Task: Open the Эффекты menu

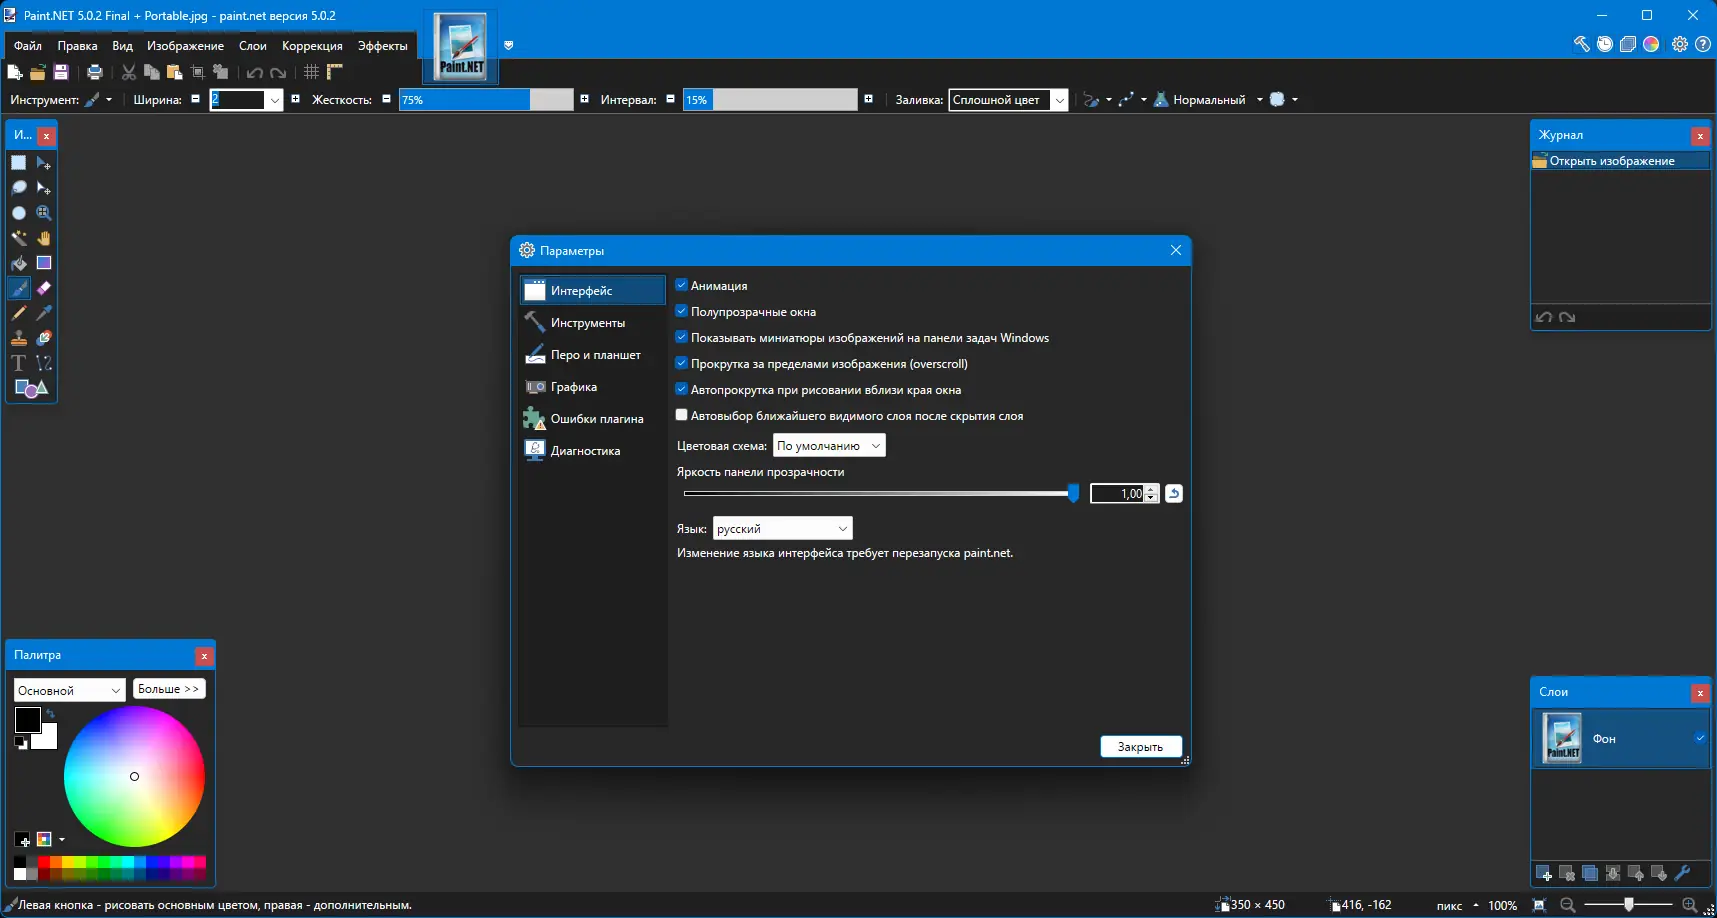Action: (383, 46)
